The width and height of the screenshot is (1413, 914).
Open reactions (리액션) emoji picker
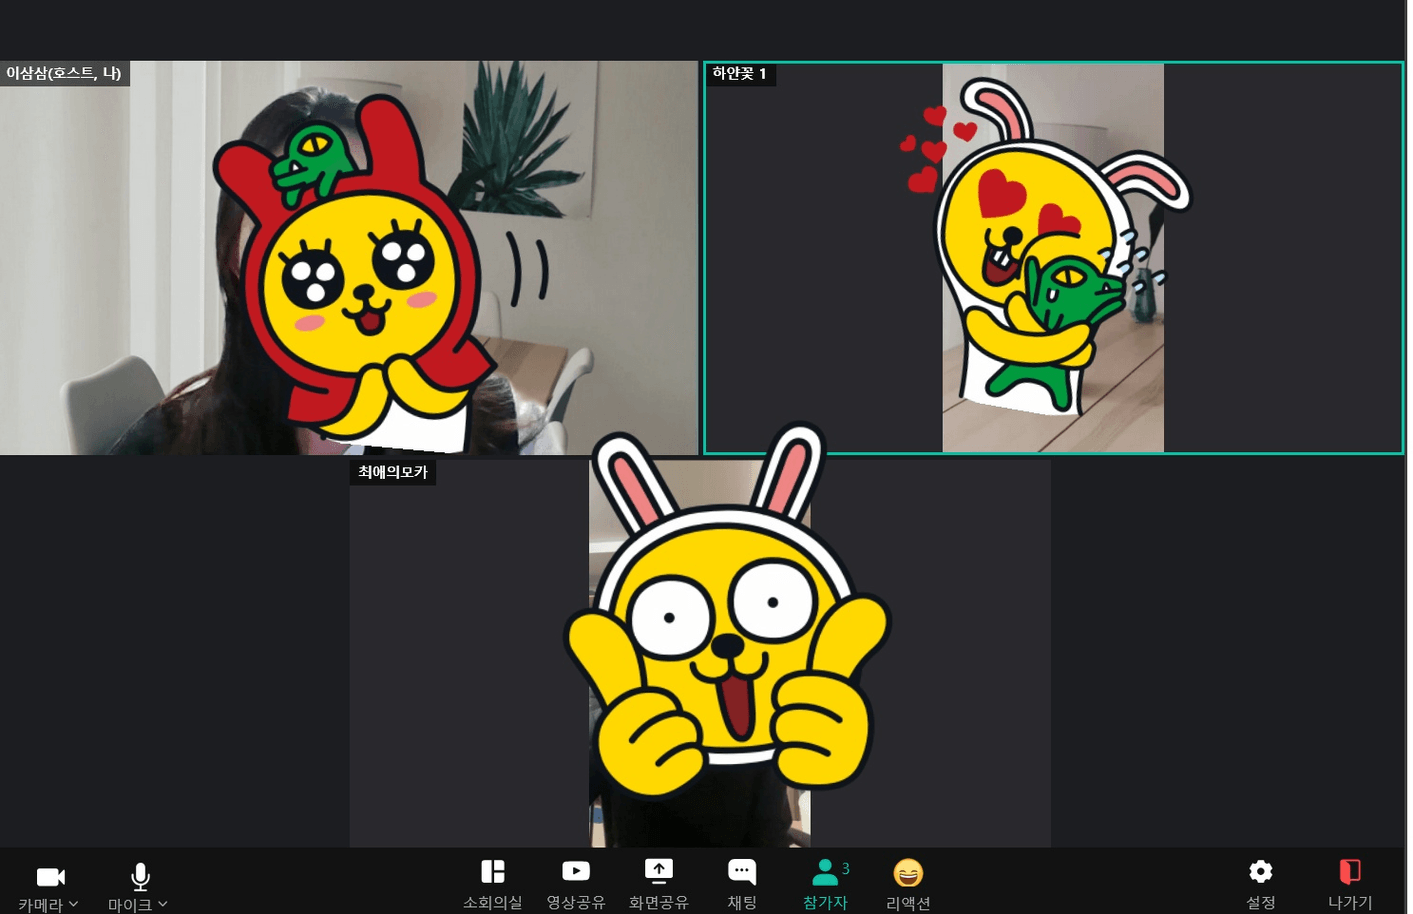click(x=908, y=884)
